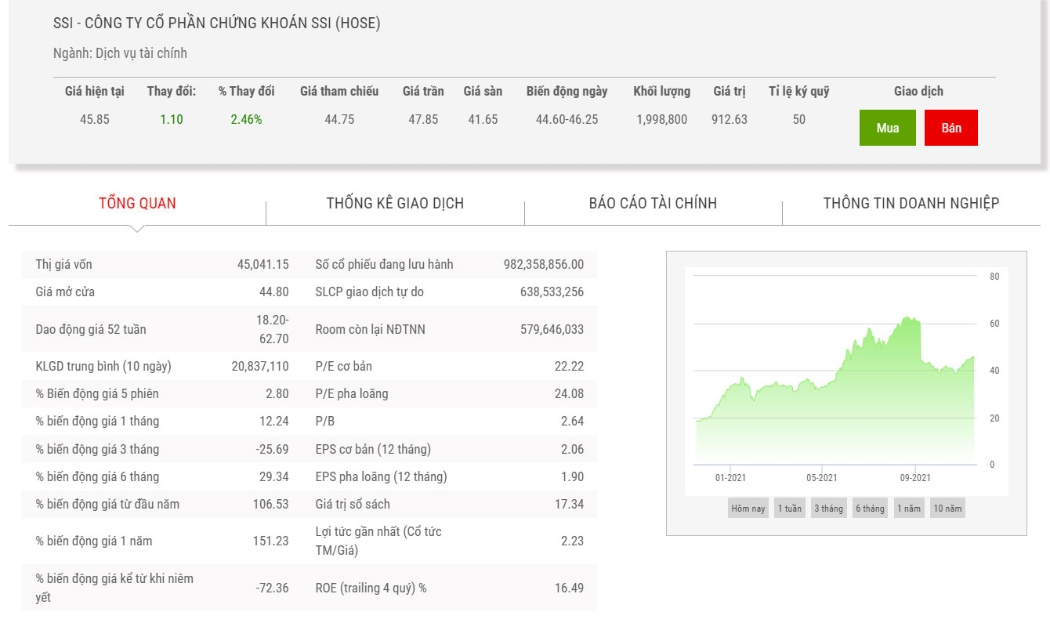The image size is (1050, 630).
Task: Switch to Thống kê giao dịch tab
Action: pyautogui.click(x=395, y=204)
